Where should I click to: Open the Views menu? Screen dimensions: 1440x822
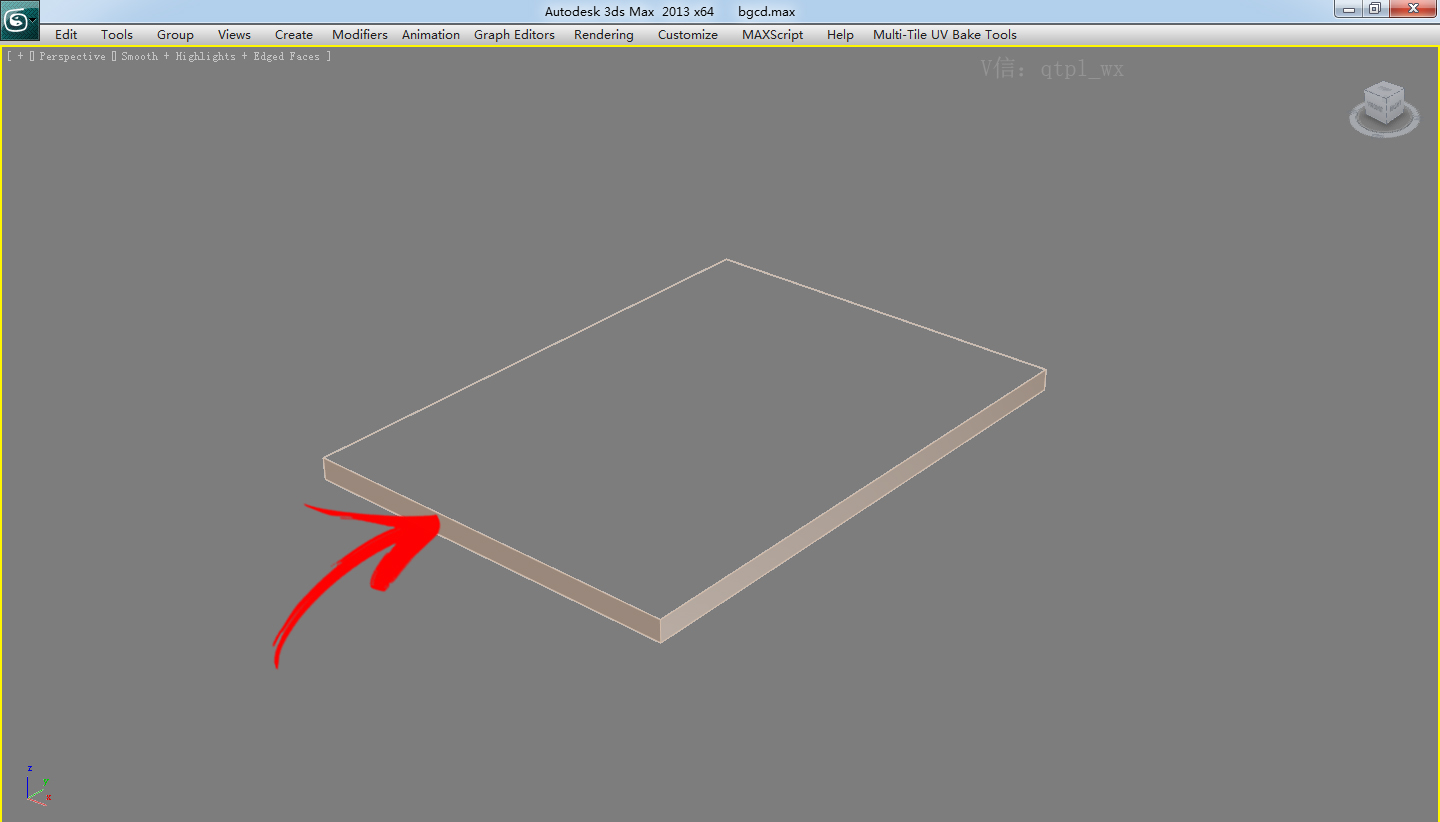(x=234, y=34)
